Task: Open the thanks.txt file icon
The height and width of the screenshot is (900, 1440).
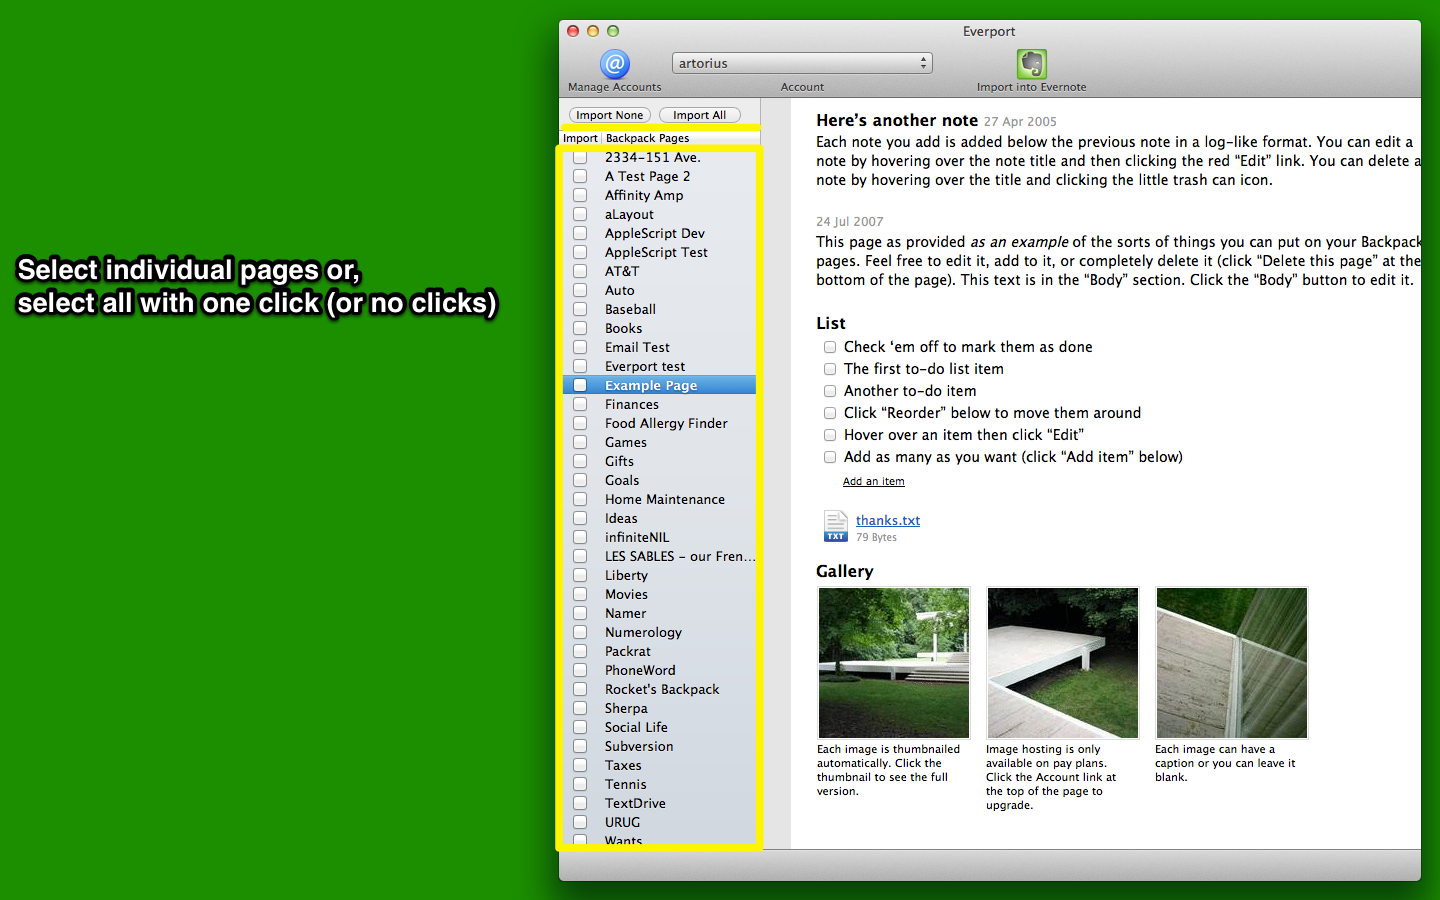Action: click(x=835, y=526)
